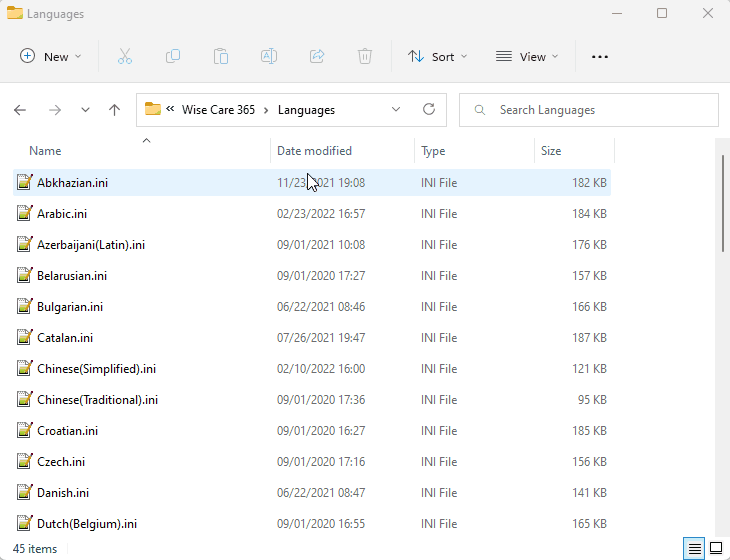Go forward with the right arrow
This screenshot has height=560, width=730.
(55, 110)
